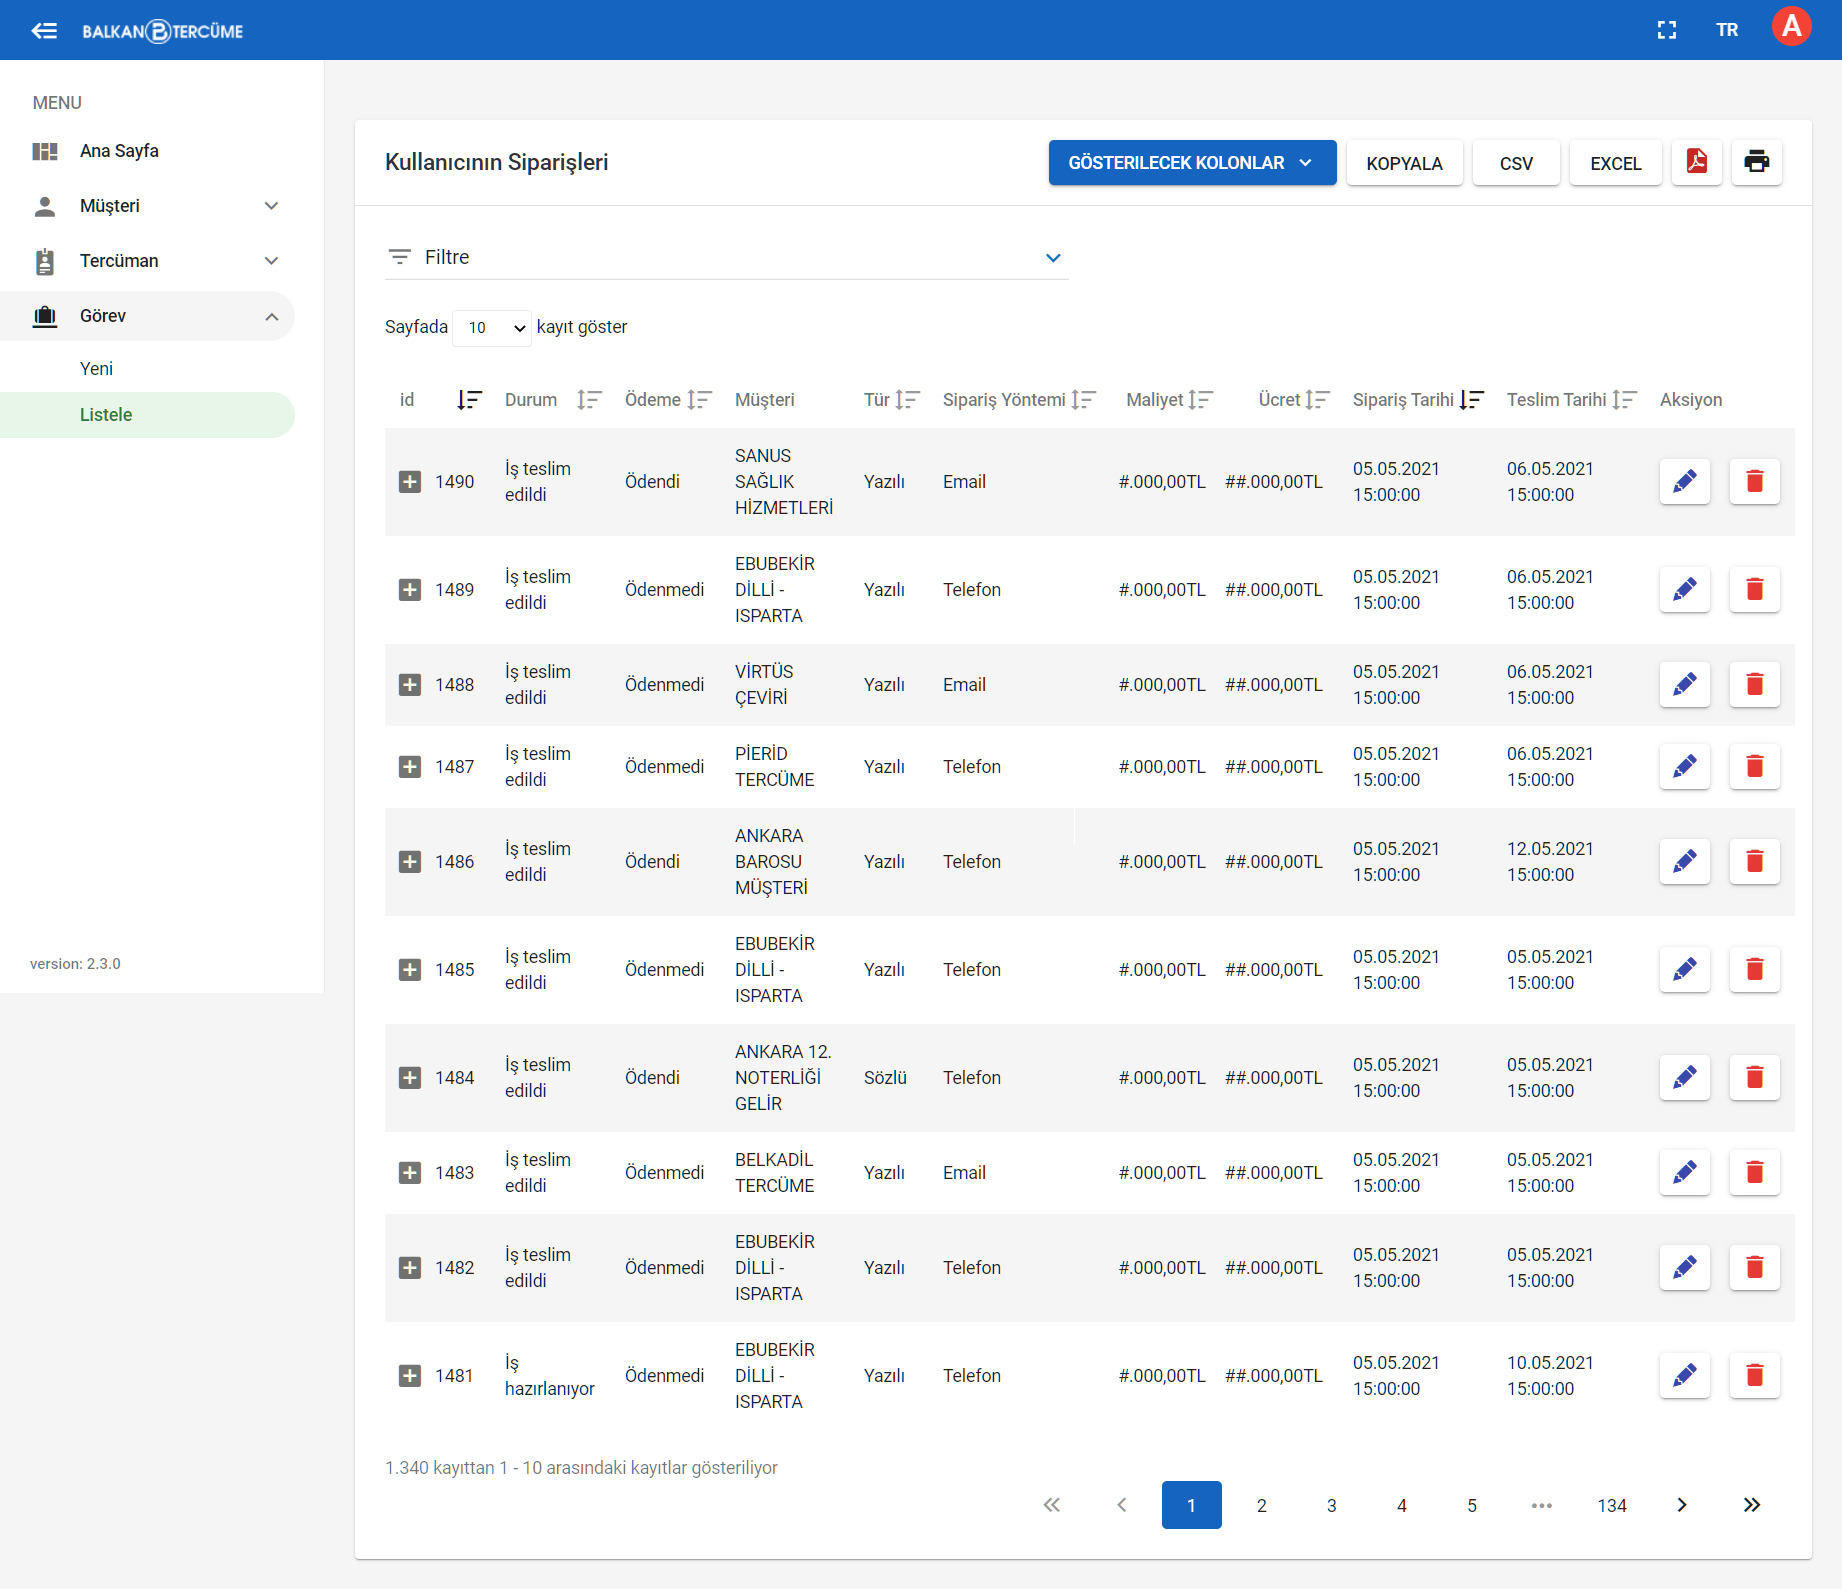Expand row details for order 1490
The image size is (1842, 1589).
click(x=410, y=482)
